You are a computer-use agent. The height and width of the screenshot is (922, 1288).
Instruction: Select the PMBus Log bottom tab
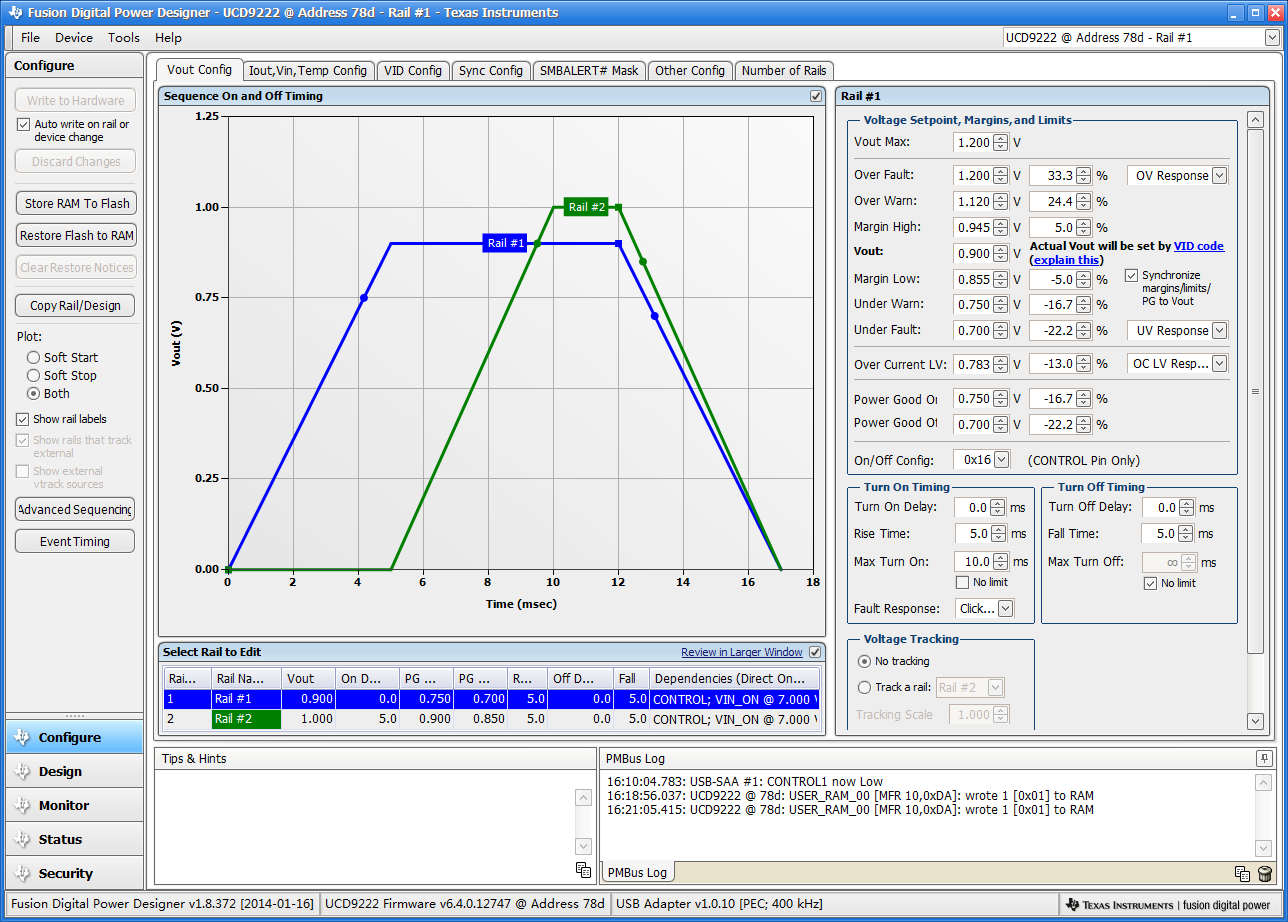tap(637, 872)
